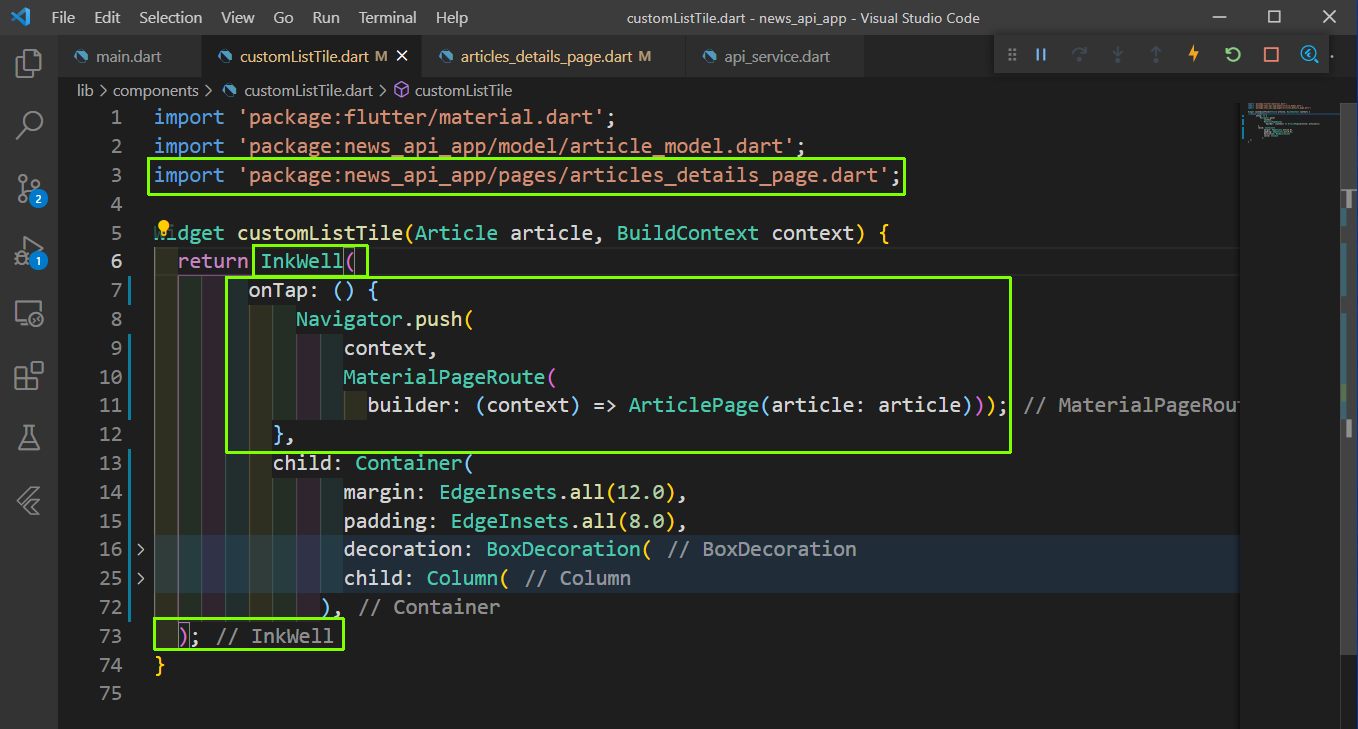Open the Extensions view
The image size is (1358, 729).
[29, 376]
